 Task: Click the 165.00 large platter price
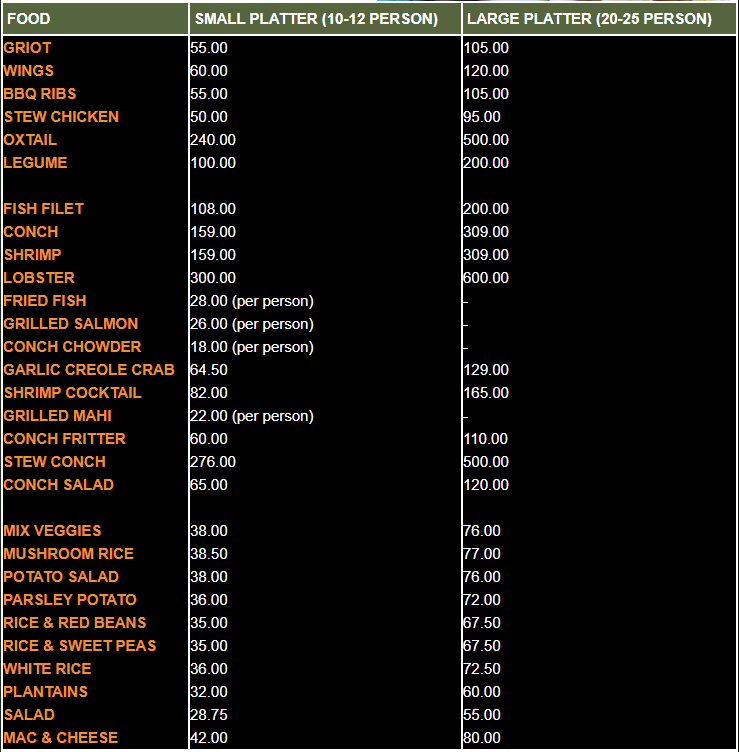tap(486, 393)
